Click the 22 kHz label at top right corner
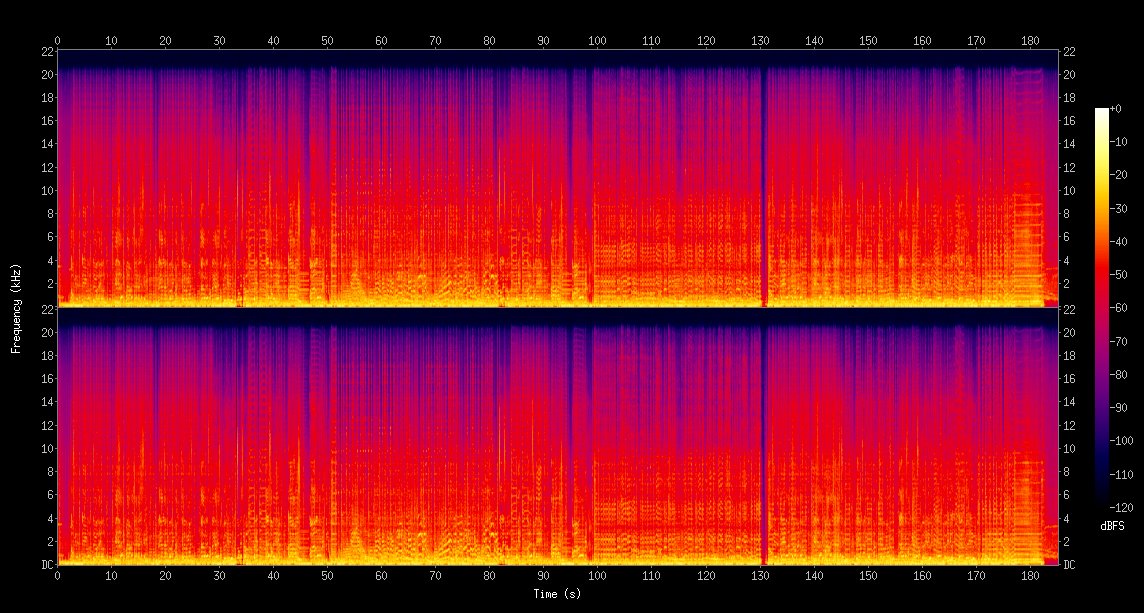The image size is (1144, 613). click(1069, 51)
